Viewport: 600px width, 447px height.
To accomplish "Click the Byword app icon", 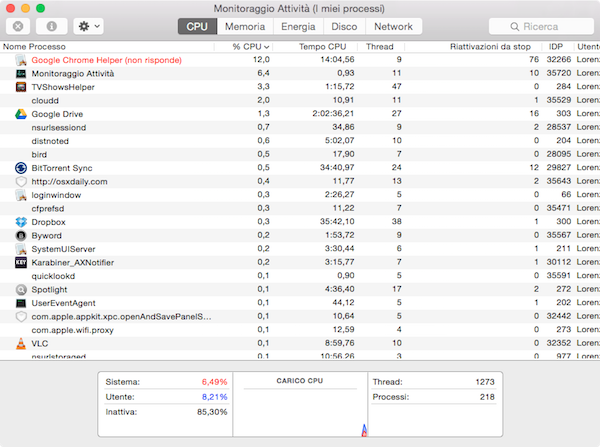I will pos(21,236).
